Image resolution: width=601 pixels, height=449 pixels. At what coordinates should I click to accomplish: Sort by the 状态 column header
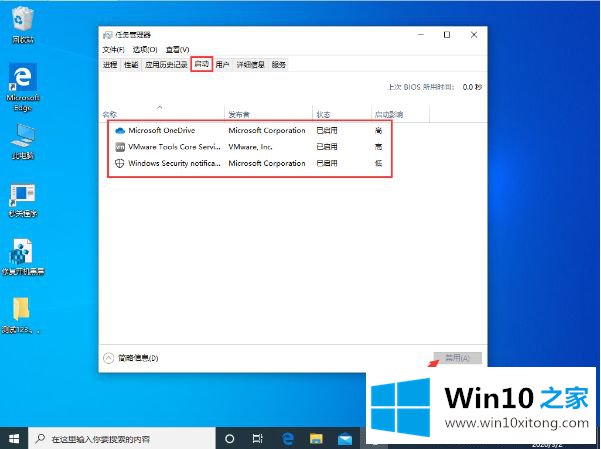click(323, 114)
